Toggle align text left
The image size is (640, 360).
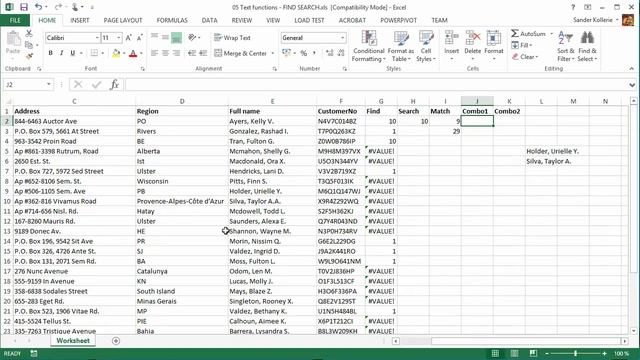click(154, 53)
